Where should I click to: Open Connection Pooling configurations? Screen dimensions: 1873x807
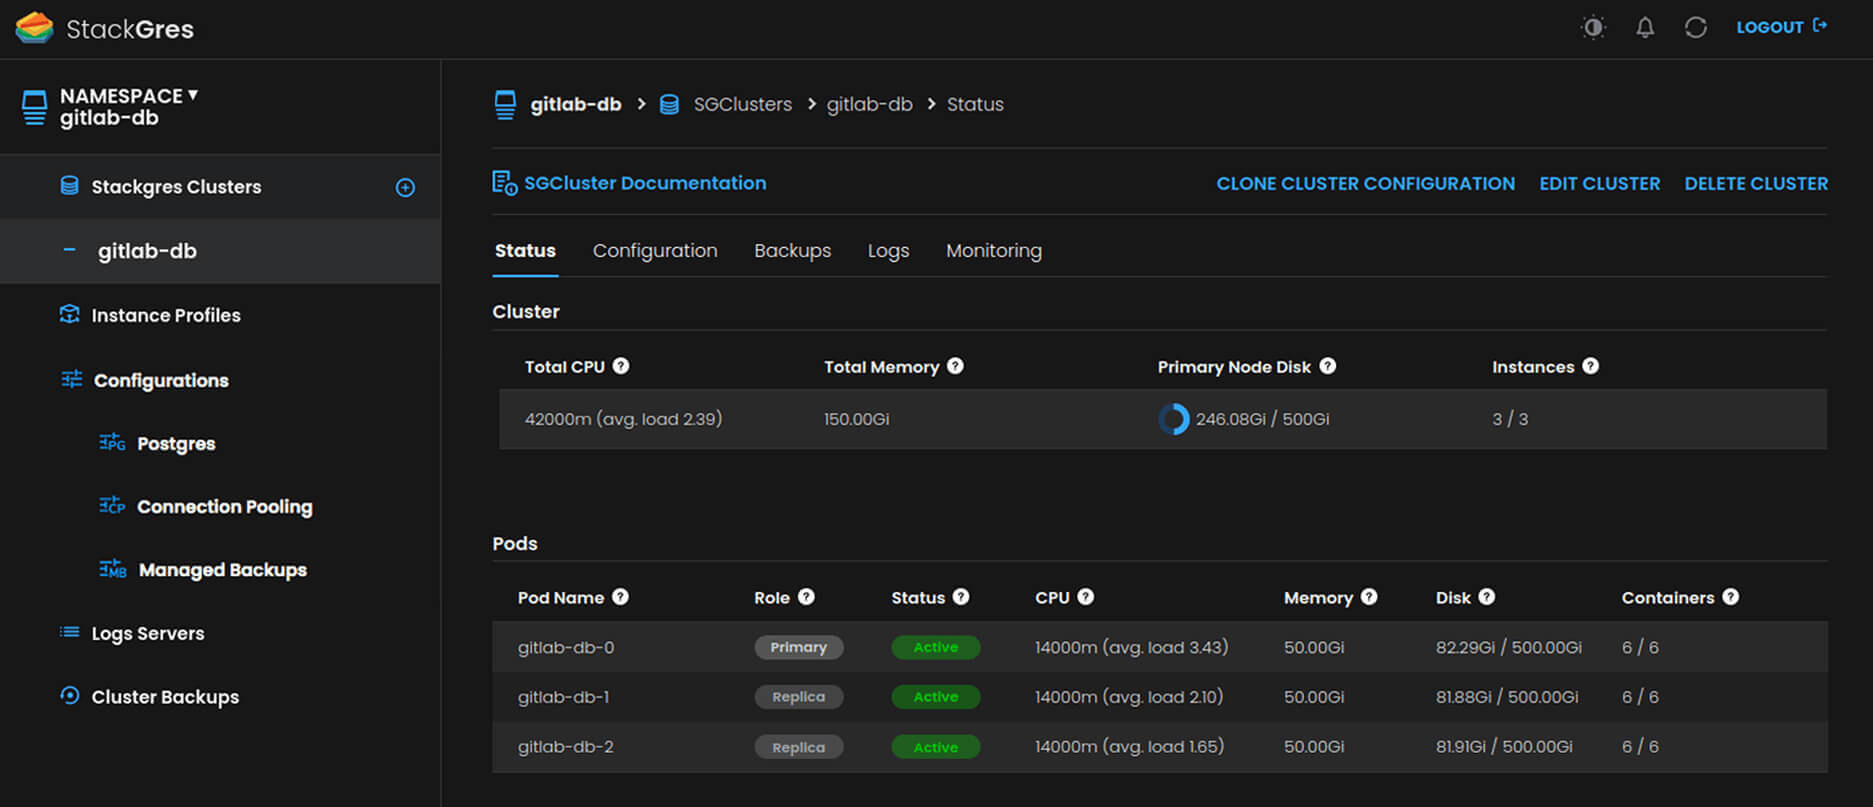coord(224,507)
